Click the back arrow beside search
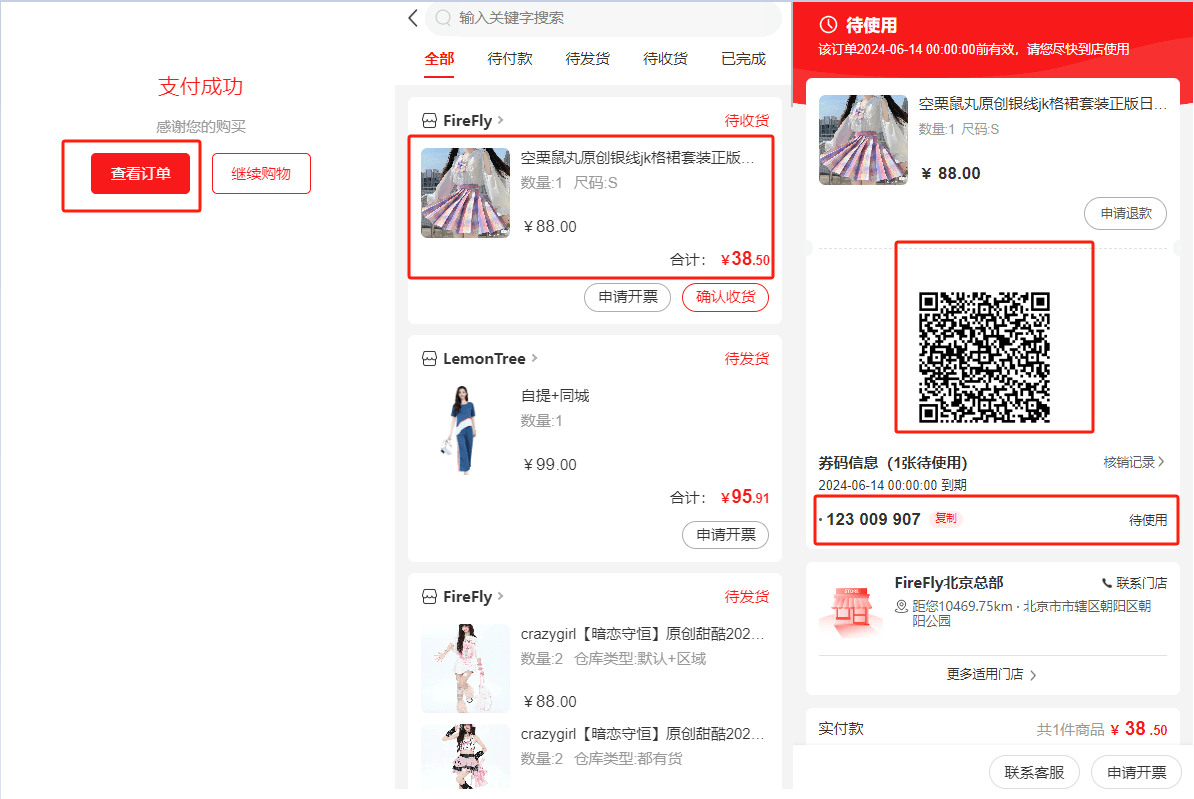Image resolution: width=1194 pixels, height=799 pixels. pos(413,18)
